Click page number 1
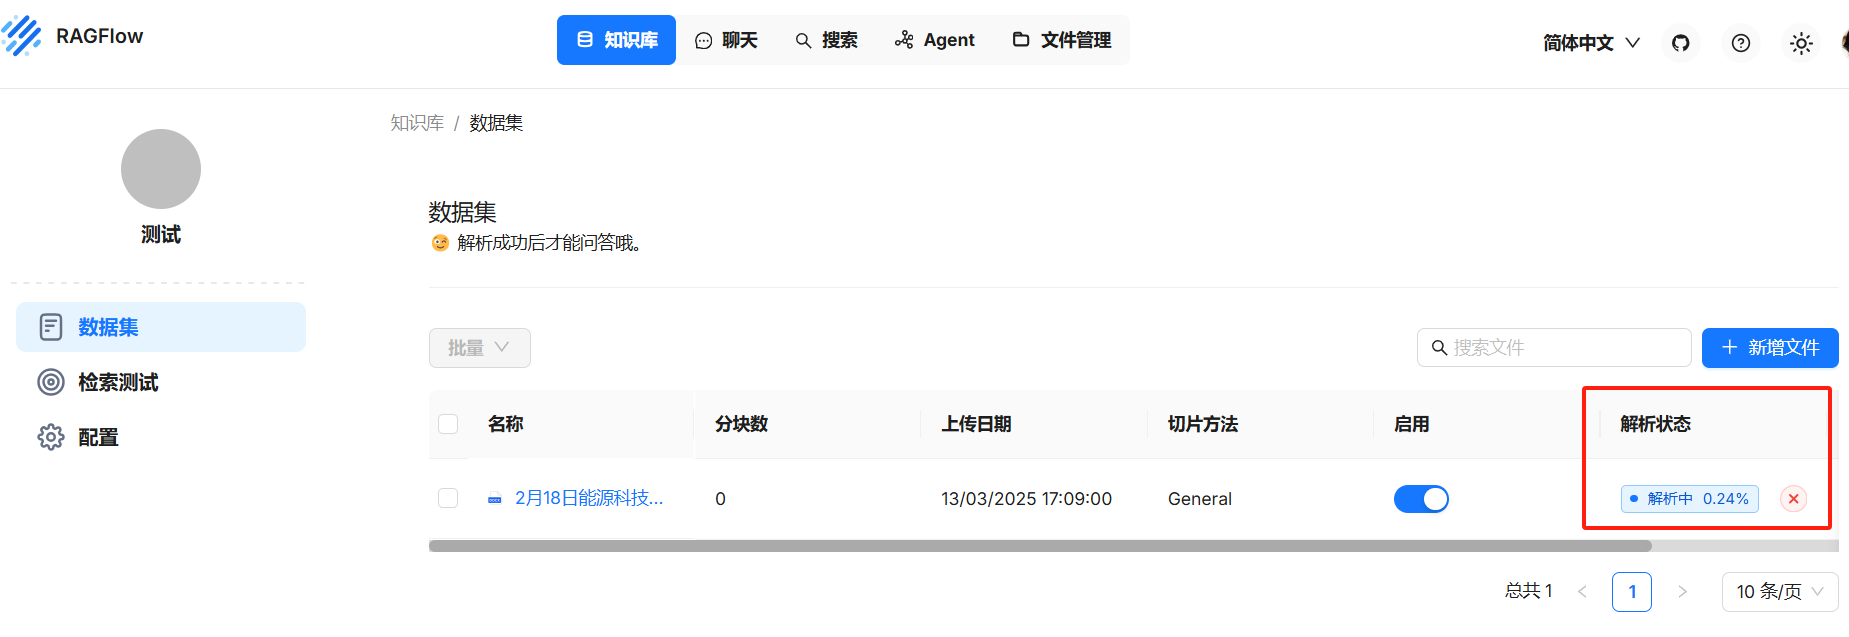The height and width of the screenshot is (637, 1849). click(x=1632, y=592)
